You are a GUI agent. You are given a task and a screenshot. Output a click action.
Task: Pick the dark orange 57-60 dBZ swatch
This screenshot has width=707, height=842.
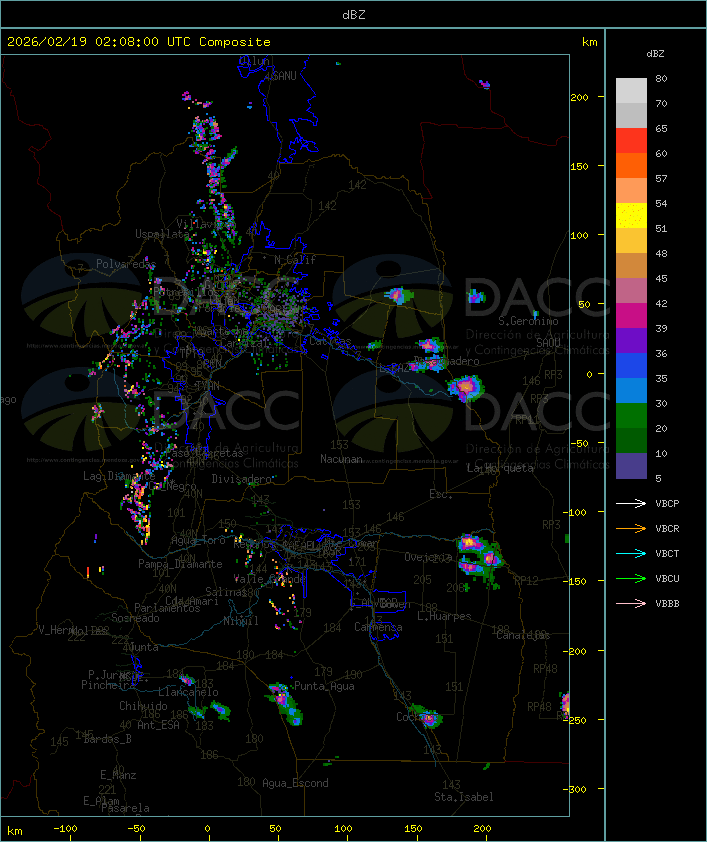pos(631,165)
